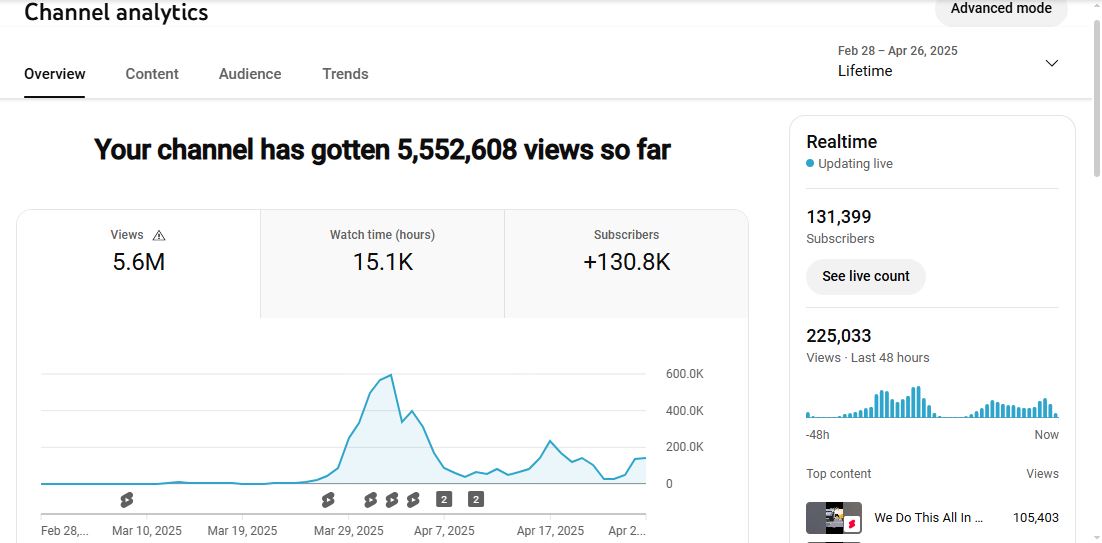
Task: Switch to the Content tab
Action: coord(152,74)
